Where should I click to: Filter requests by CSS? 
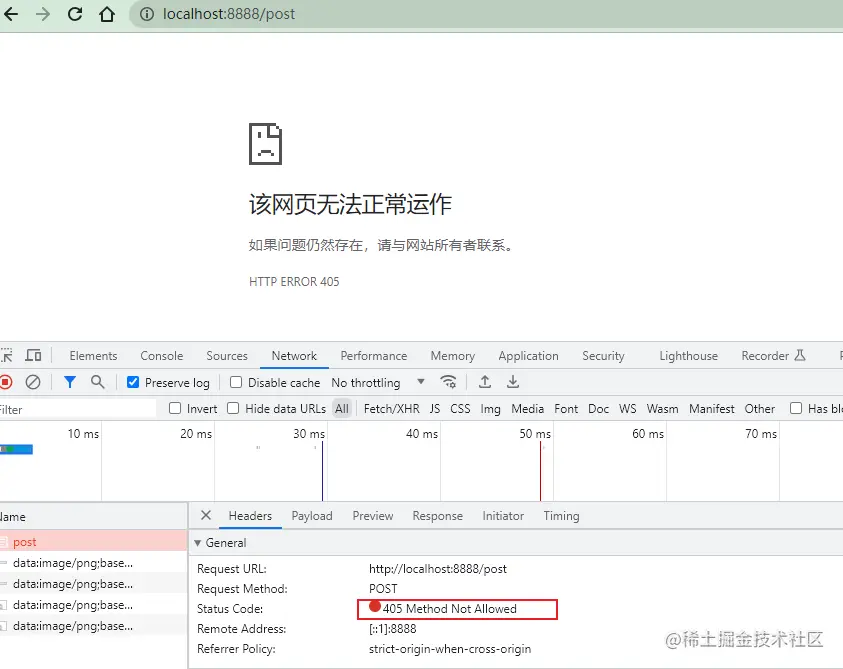[460, 409]
